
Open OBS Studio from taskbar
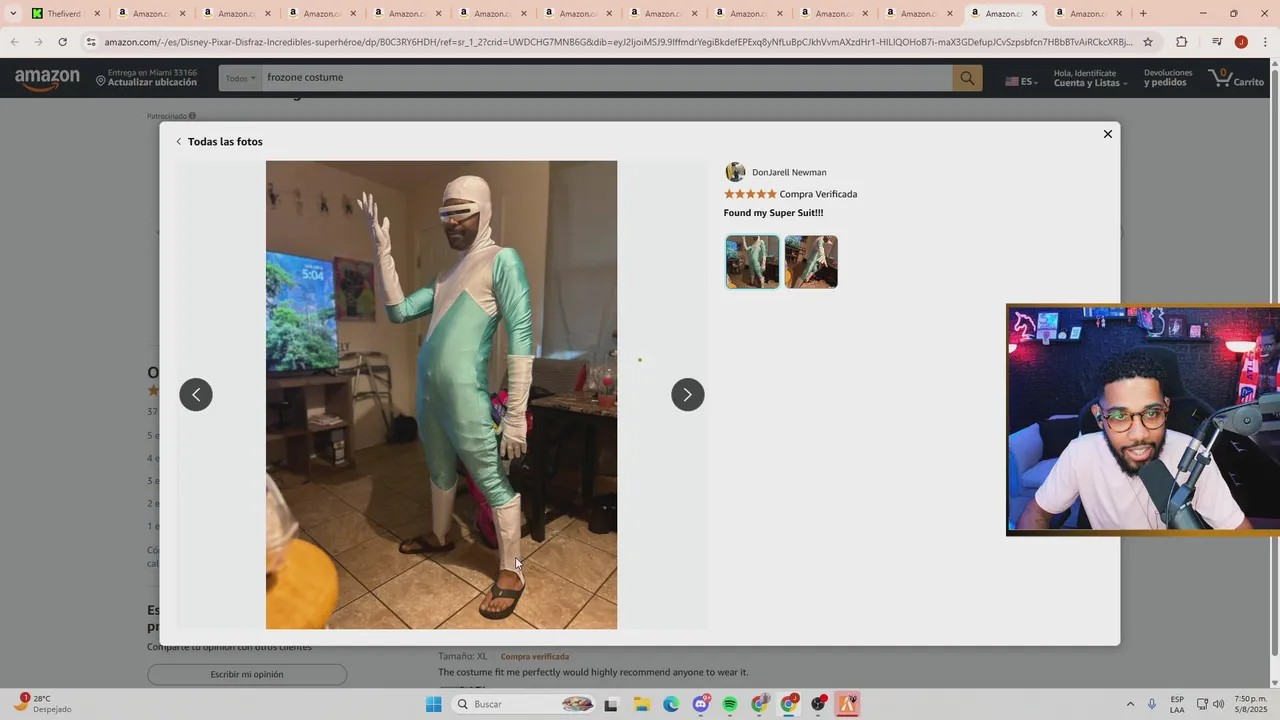click(819, 704)
